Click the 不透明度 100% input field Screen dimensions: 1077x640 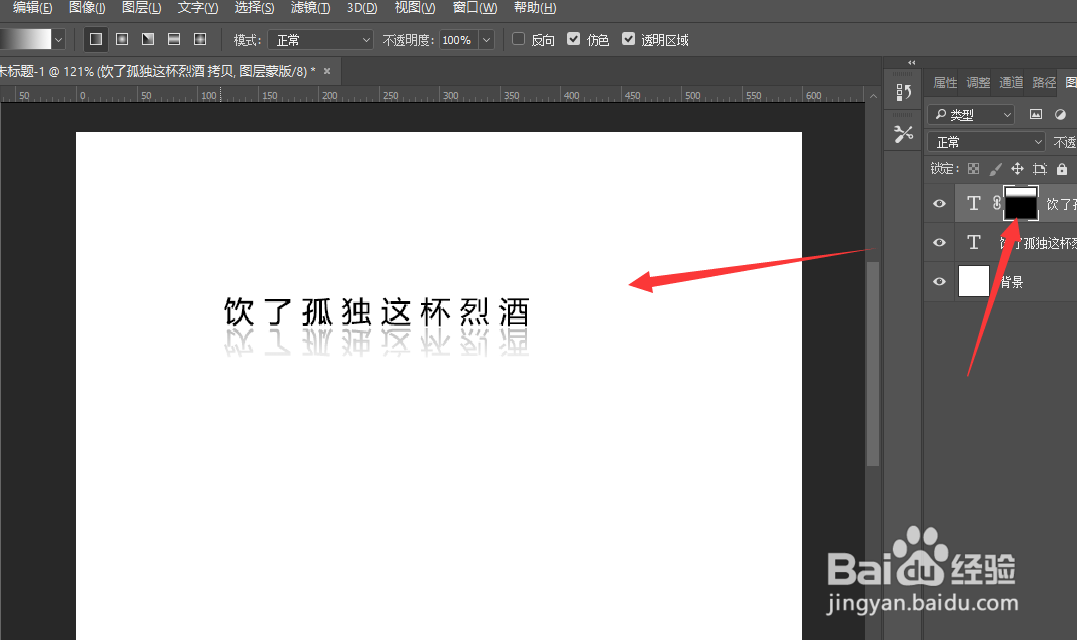[457, 40]
